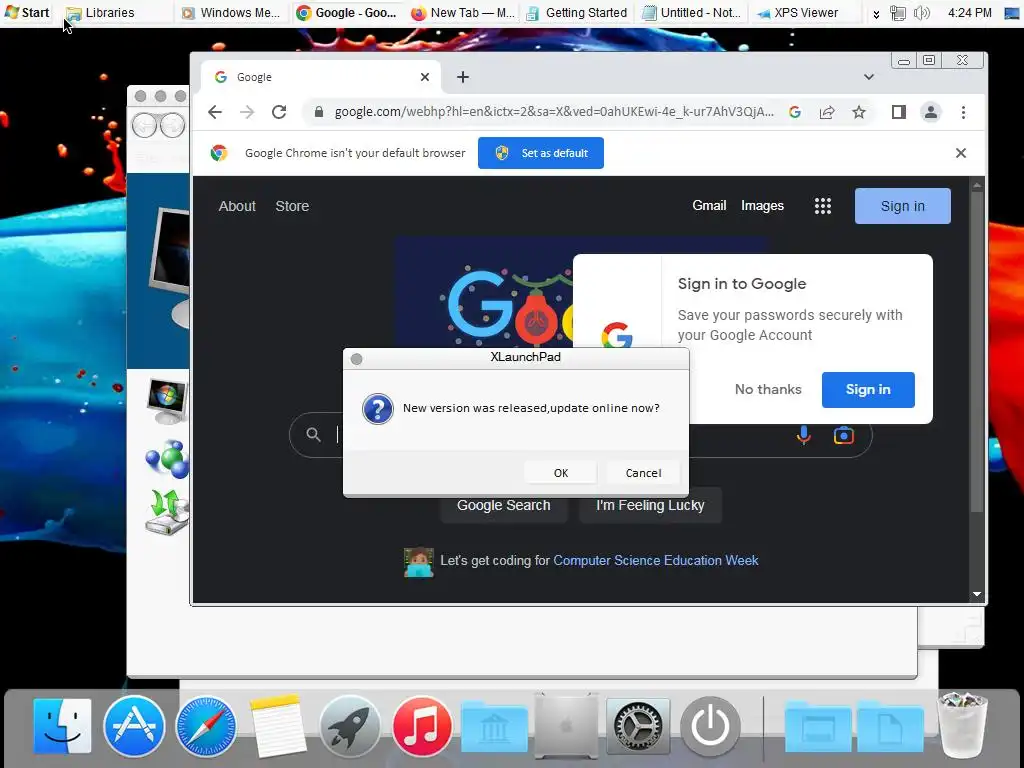The image size is (1024, 768).
Task: Close the Google tab
Action: tap(424, 77)
